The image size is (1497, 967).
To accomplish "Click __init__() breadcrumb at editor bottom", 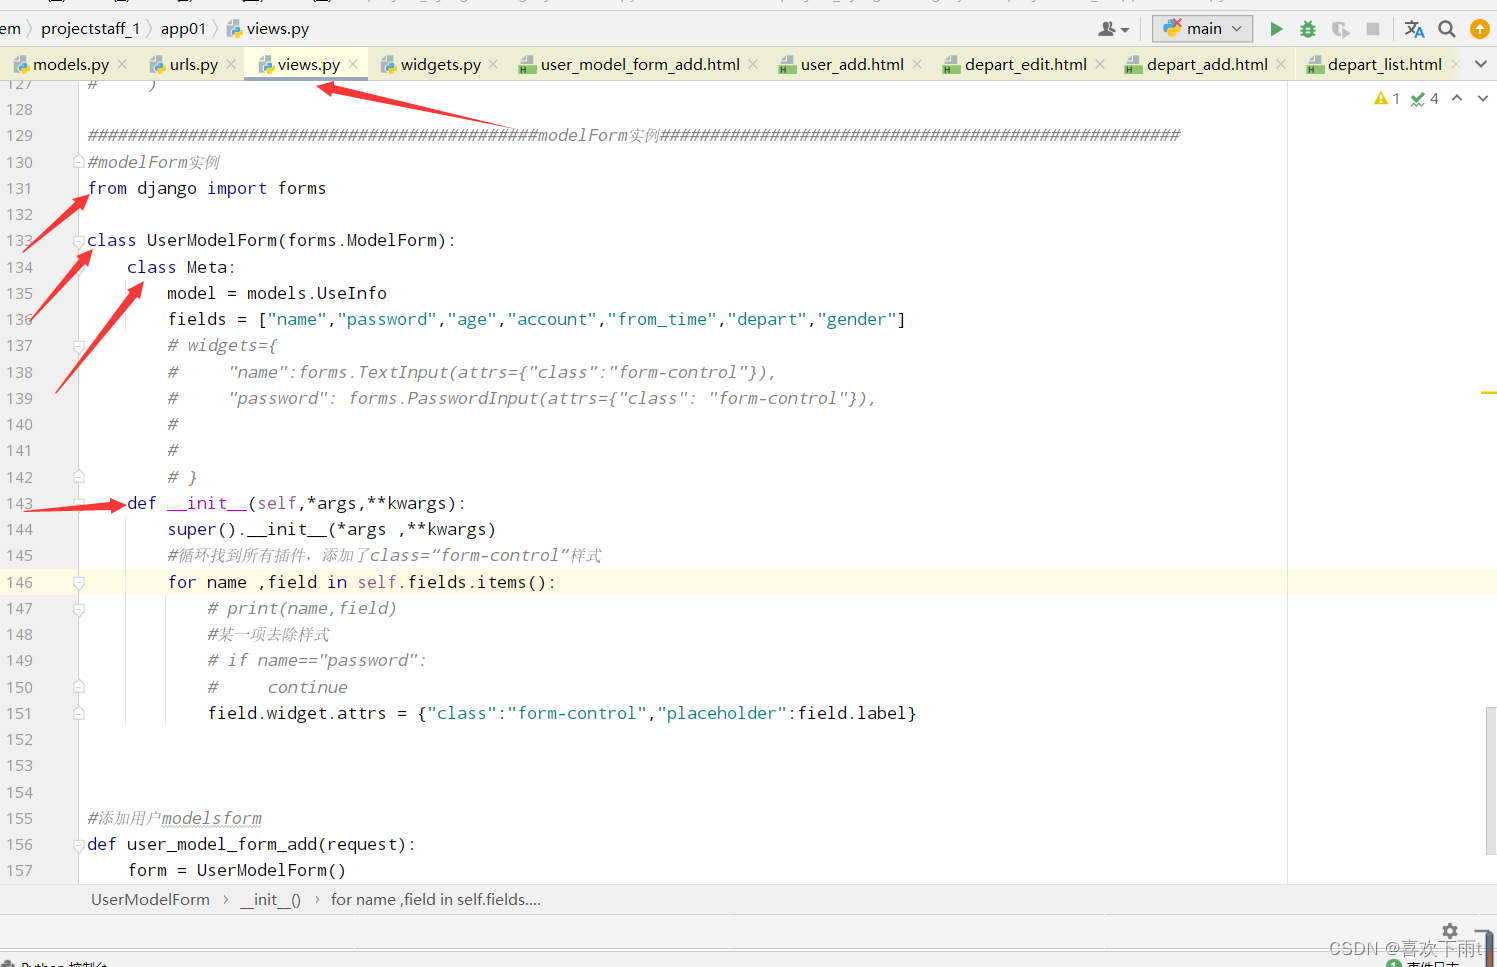I will point(270,900).
